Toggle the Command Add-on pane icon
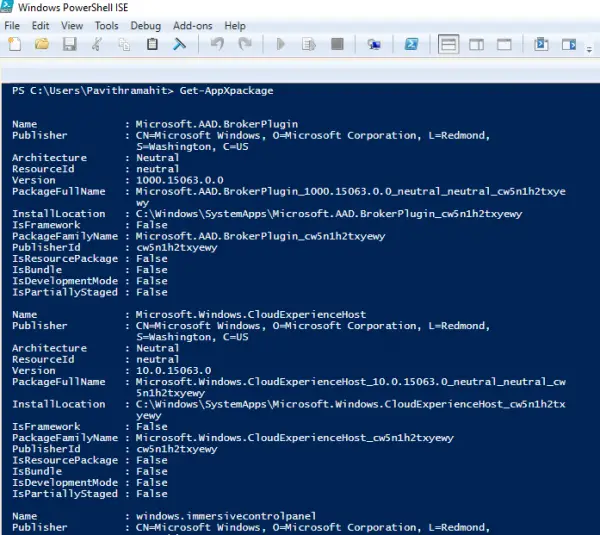Viewport: 600px width, 535px height. [569, 44]
